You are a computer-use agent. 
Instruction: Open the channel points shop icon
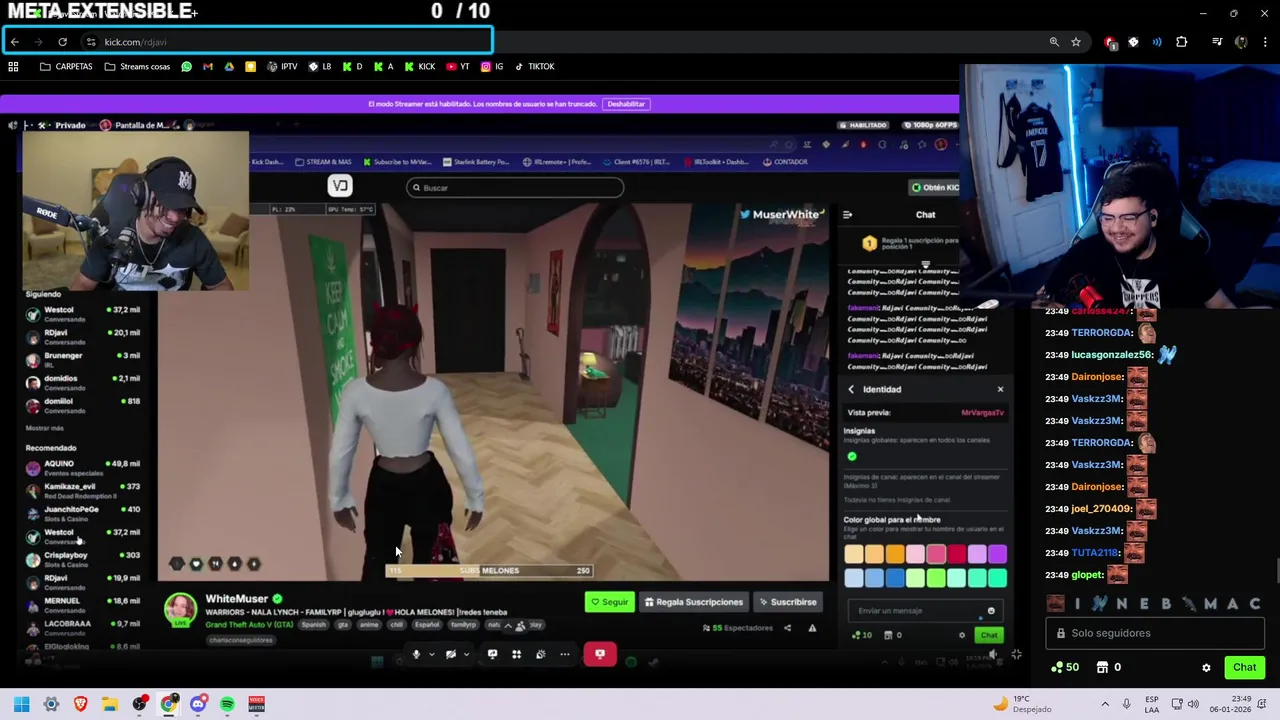click(x=1103, y=667)
